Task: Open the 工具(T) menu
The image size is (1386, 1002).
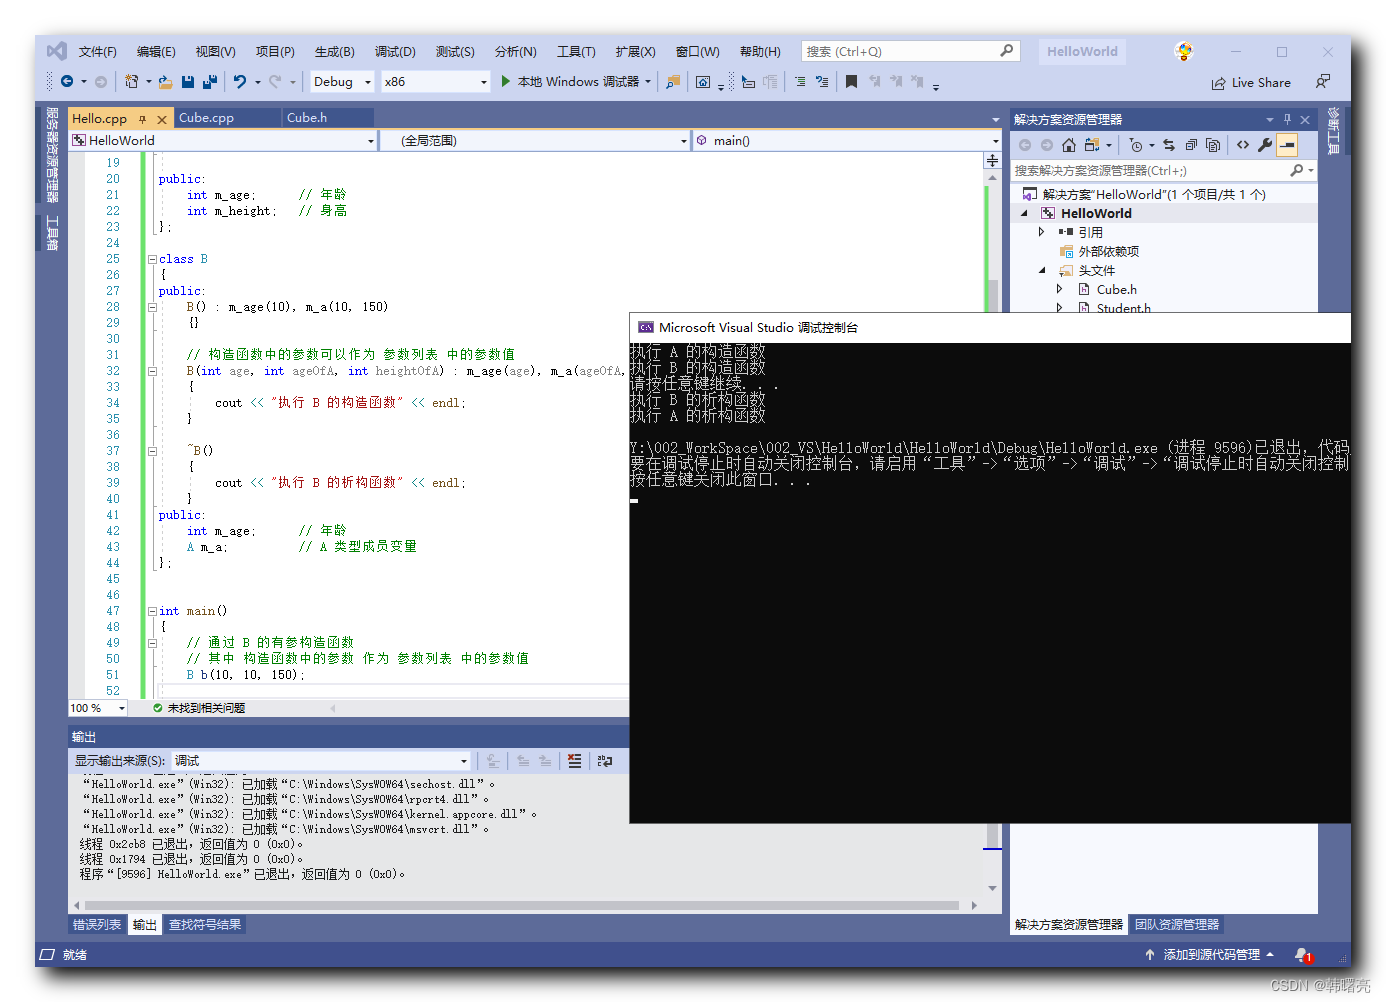Action: 576,51
